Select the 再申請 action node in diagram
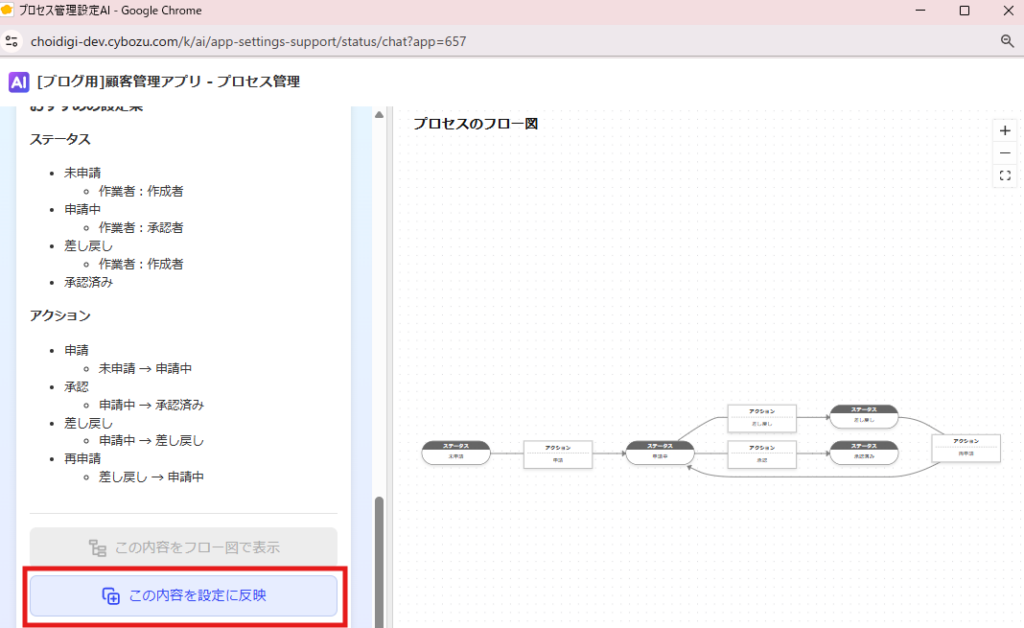Screen dimensions: 1024x628 tap(965, 447)
